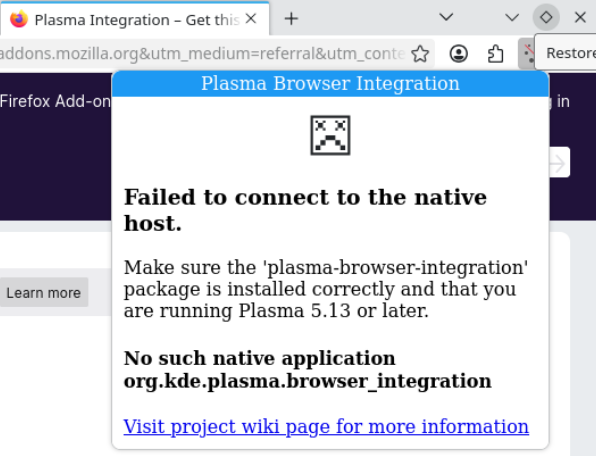Click the 'Plasma Browser Integration' popup header
The image size is (596, 456).
click(x=330, y=84)
